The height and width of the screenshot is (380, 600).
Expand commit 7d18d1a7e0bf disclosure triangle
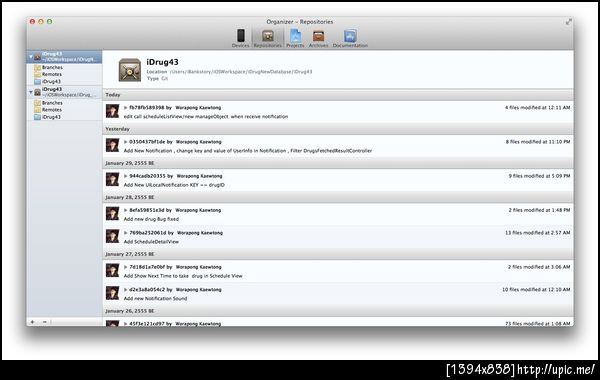click(125, 267)
